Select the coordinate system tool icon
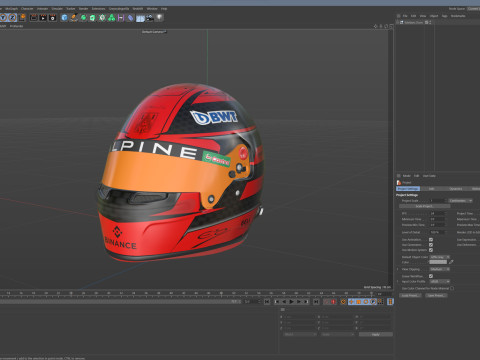The width and height of the screenshot is (480, 360). [x=22, y=17]
